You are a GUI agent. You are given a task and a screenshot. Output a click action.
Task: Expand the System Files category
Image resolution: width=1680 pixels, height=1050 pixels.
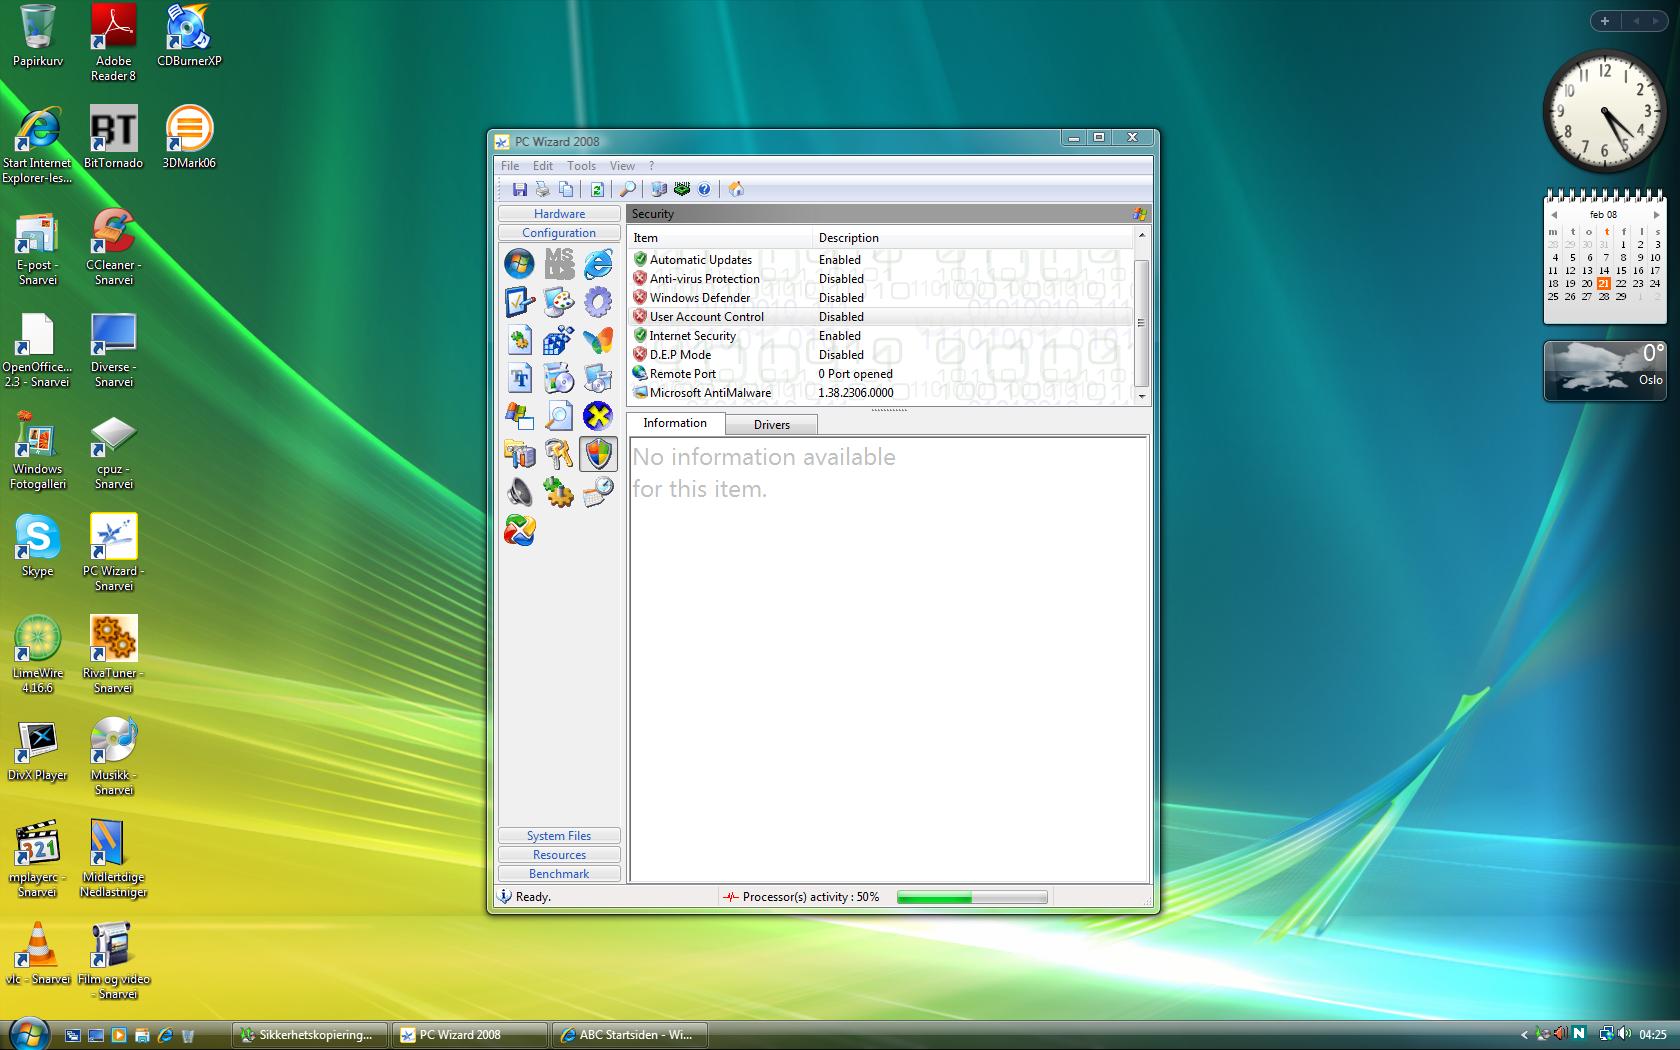[x=559, y=836]
